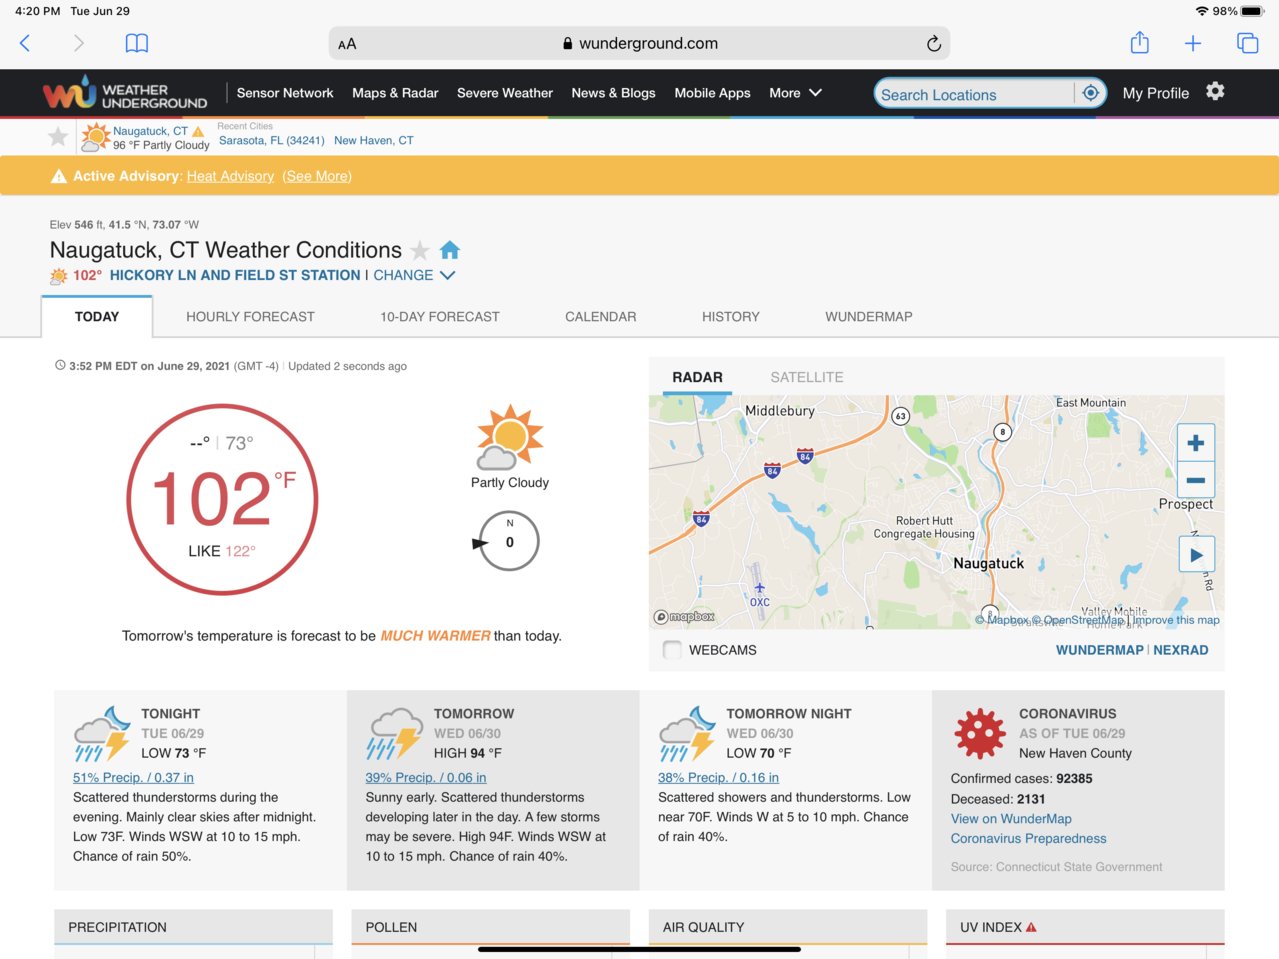1279x959 pixels.
Task: Click Hickory Ln and Field St Station
Action: (235, 275)
